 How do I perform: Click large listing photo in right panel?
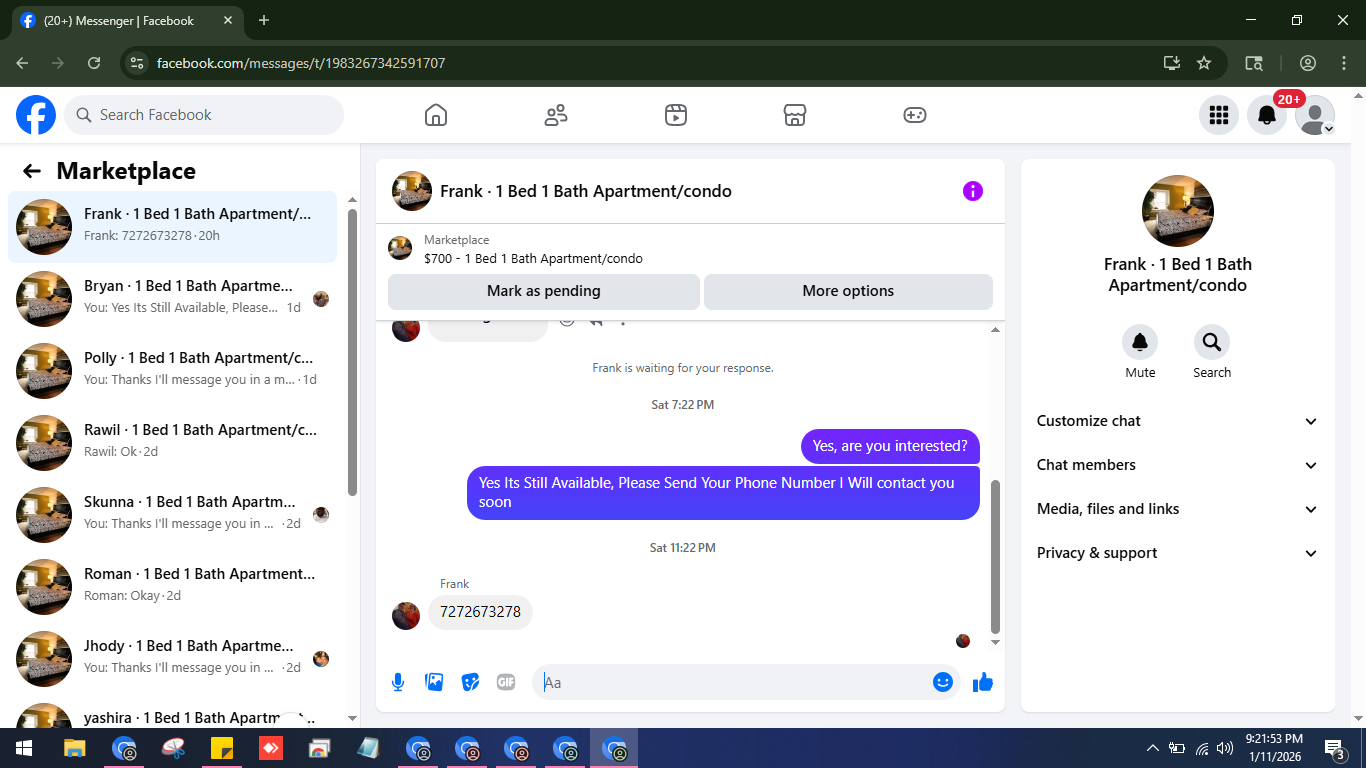[1178, 211]
